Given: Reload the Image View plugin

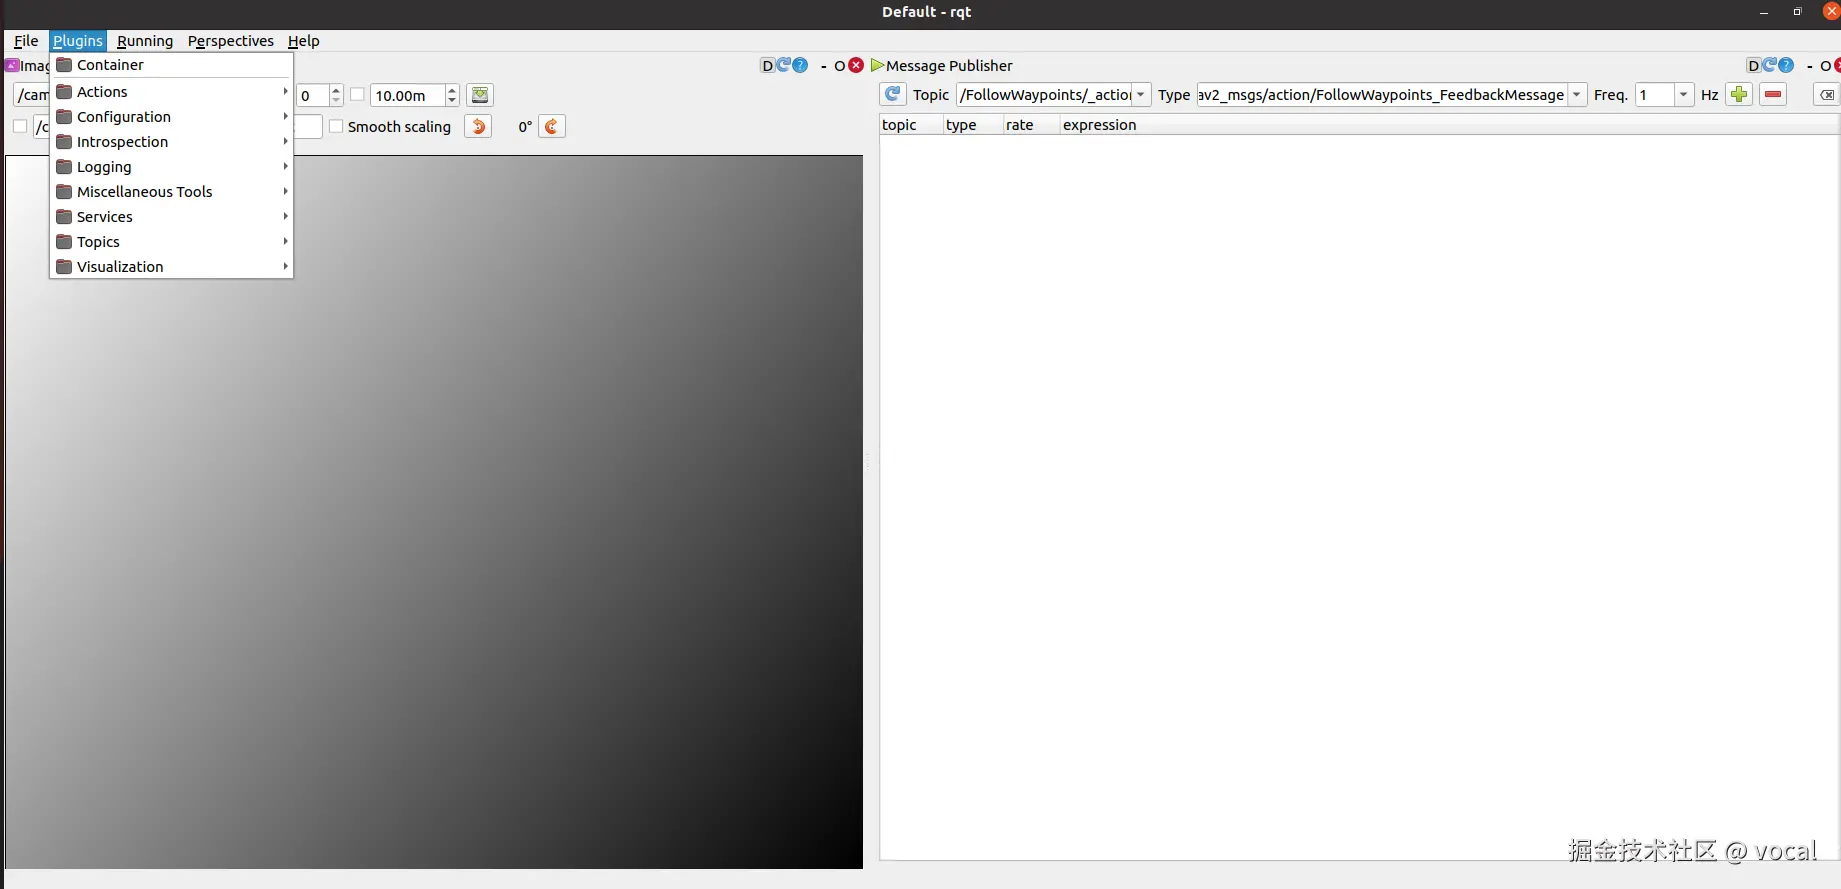Looking at the screenshot, I should [783, 65].
